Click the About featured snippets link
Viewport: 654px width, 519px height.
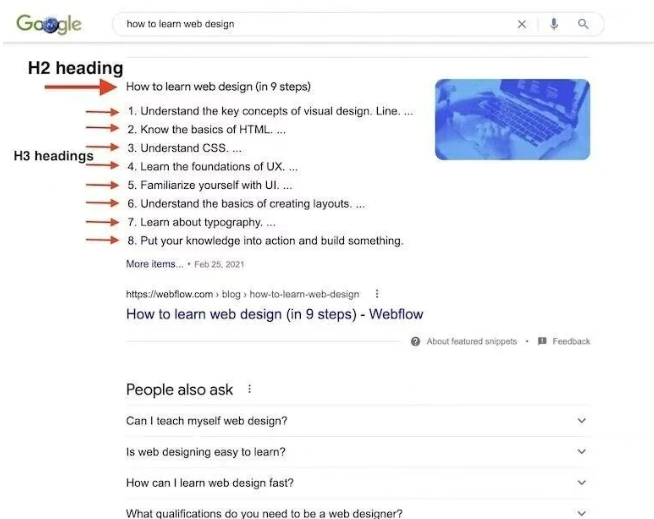point(471,342)
